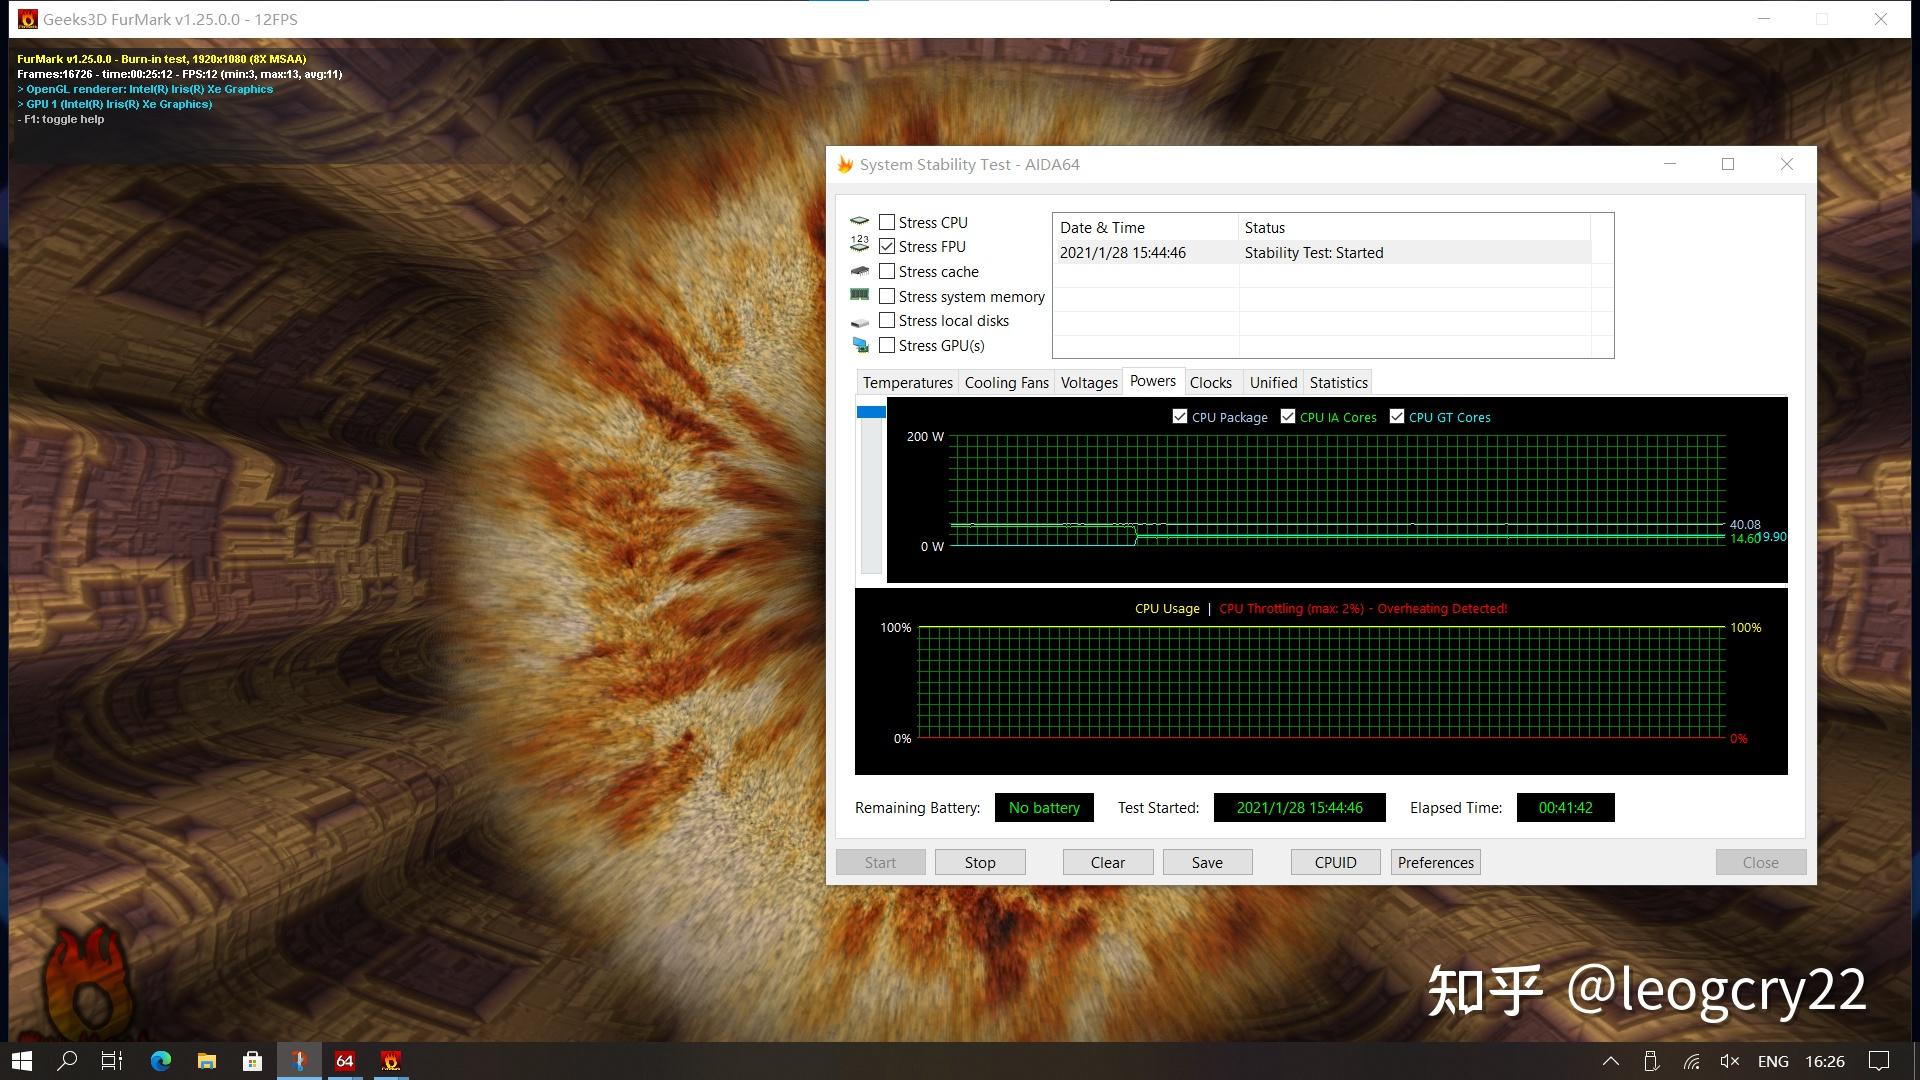Viewport: 1920px width, 1080px height.
Task: Enable Stress CPU checkbox
Action: tap(887, 222)
